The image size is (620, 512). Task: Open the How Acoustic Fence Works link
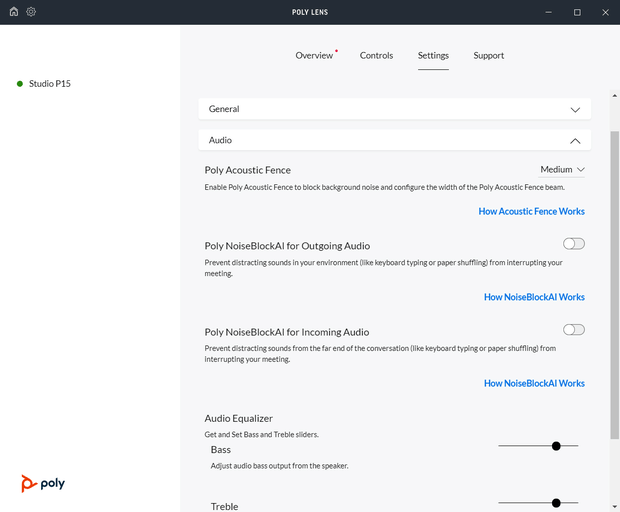[531, 212]
